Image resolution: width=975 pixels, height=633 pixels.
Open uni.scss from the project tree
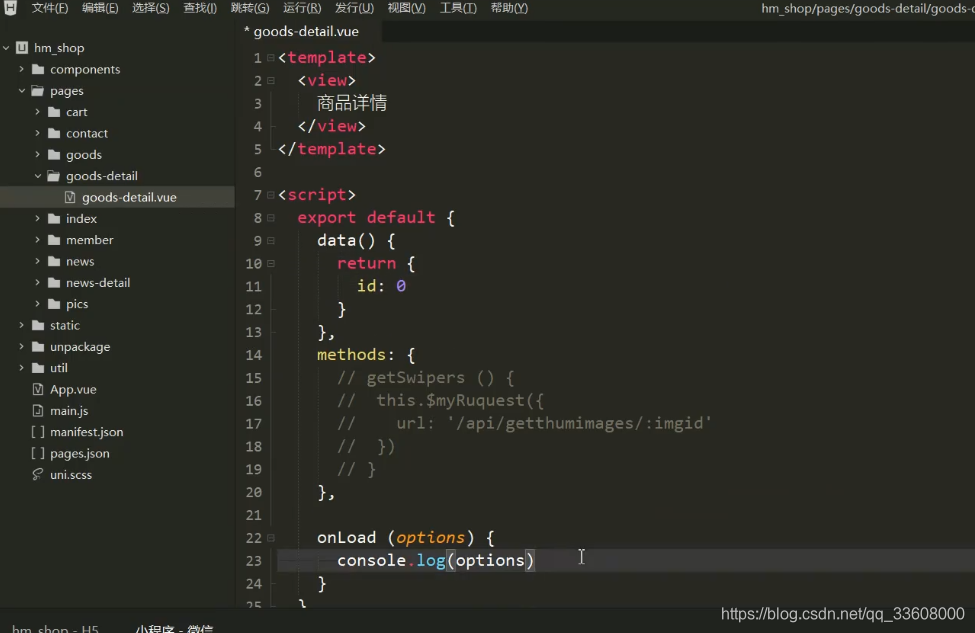pos(71,474)
